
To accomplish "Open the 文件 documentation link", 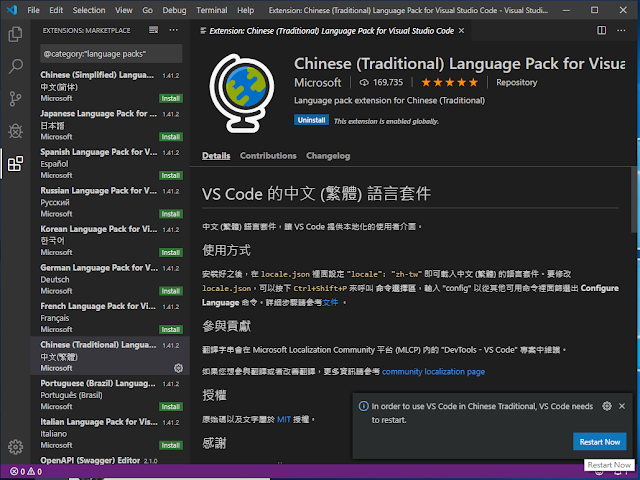I will 330,302.
